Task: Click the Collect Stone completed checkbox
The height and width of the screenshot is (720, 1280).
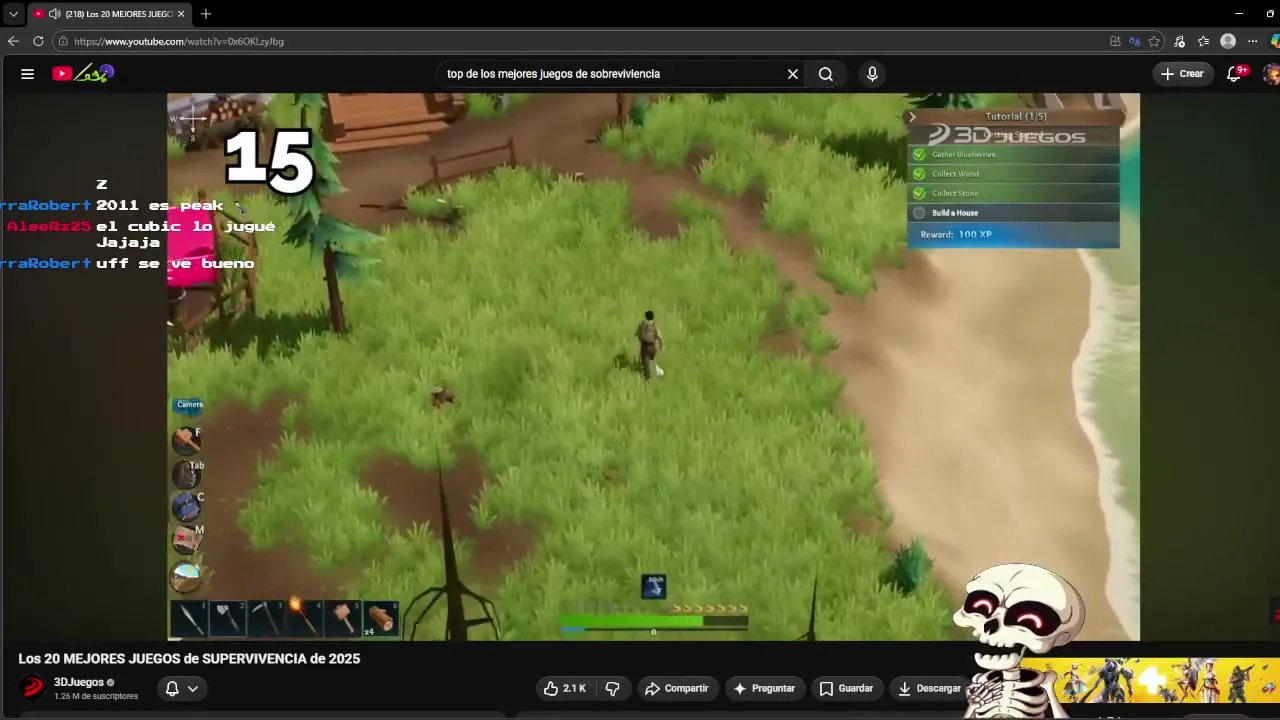Action: click(919, 193)
